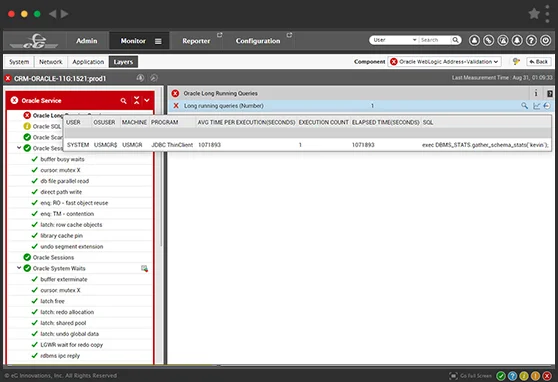Open detailed diagnosis magnifier for Long running queries
Viewport: 558px width, 382px height.
coord(525,106)
